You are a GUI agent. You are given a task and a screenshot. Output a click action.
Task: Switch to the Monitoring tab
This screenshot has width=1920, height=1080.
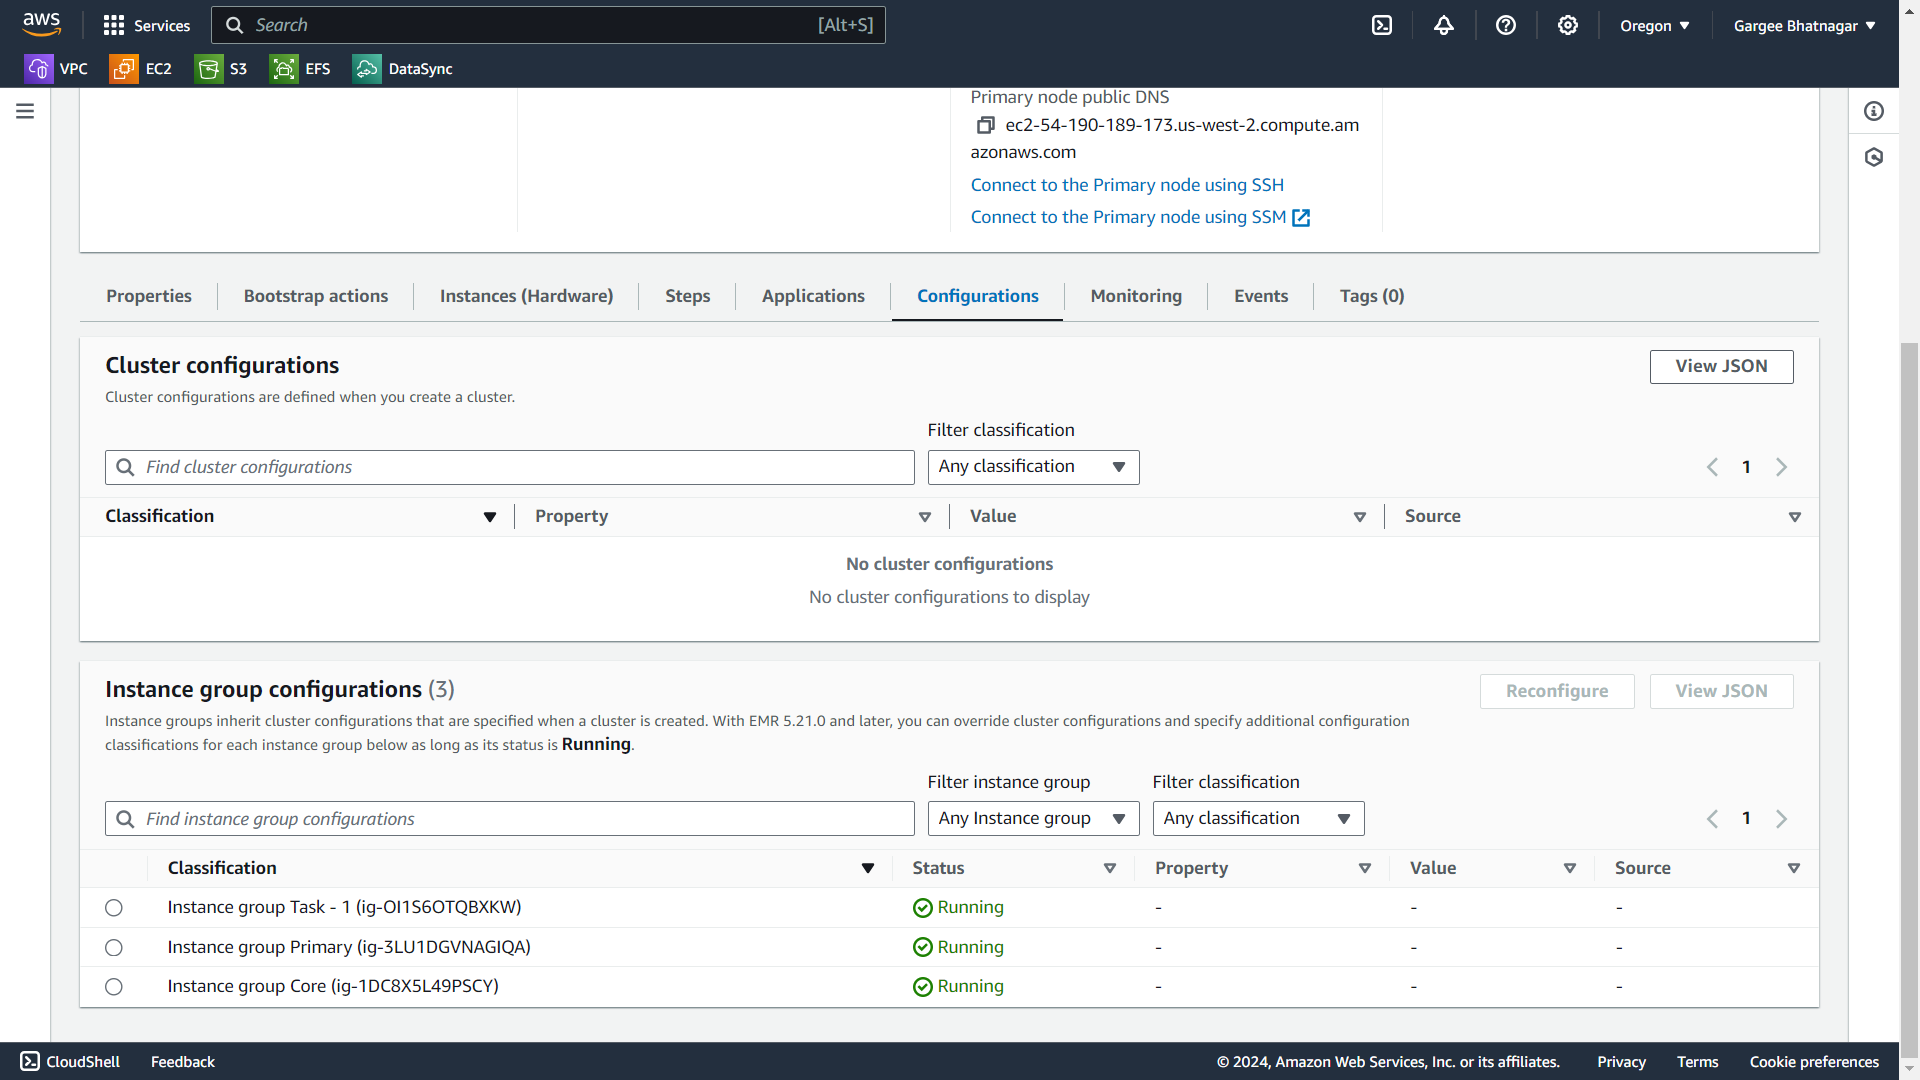tap(1136, 296)
